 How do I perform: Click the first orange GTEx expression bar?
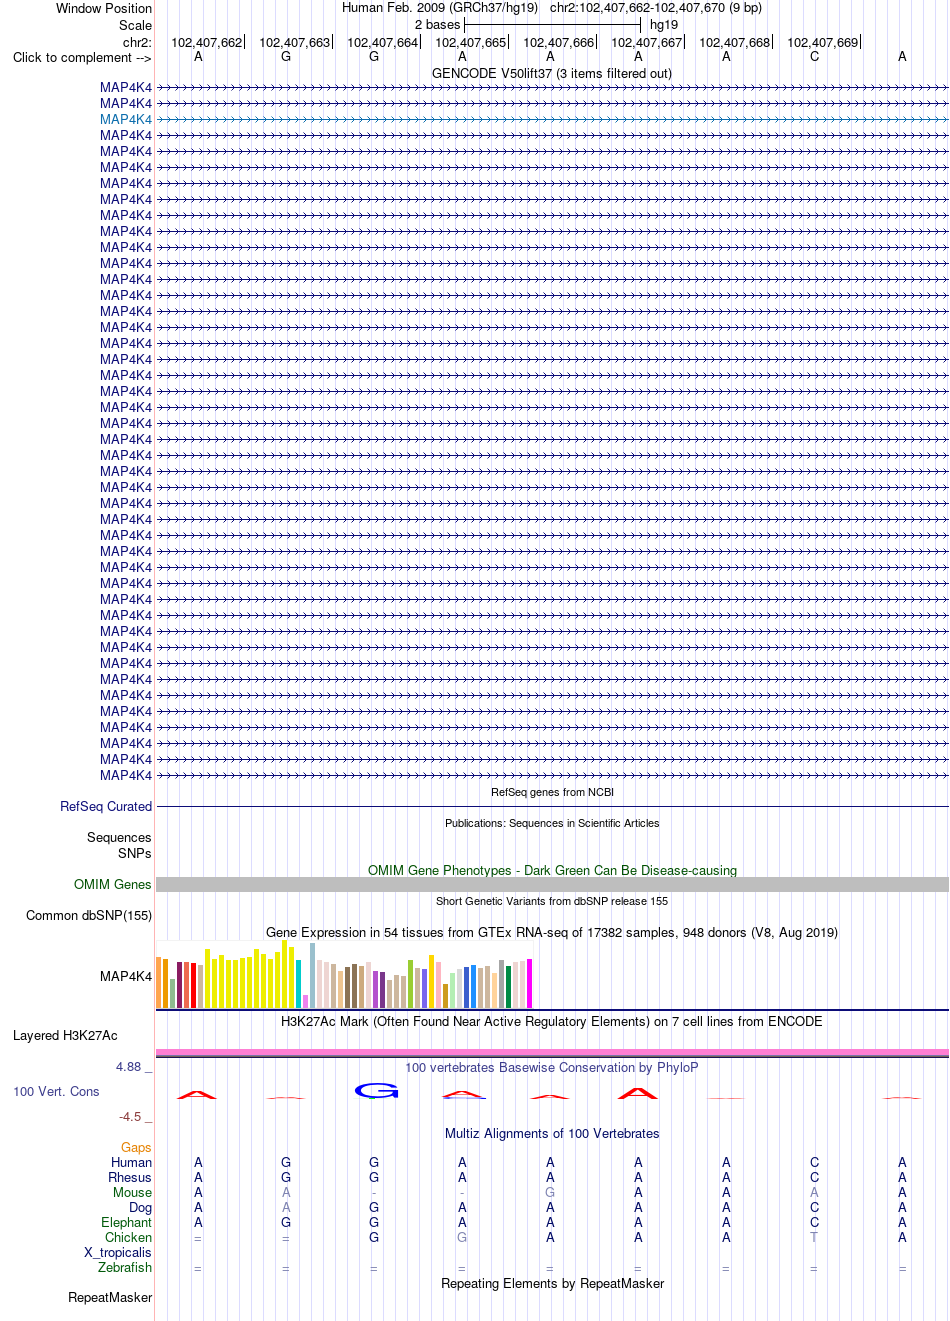[159, 982]
